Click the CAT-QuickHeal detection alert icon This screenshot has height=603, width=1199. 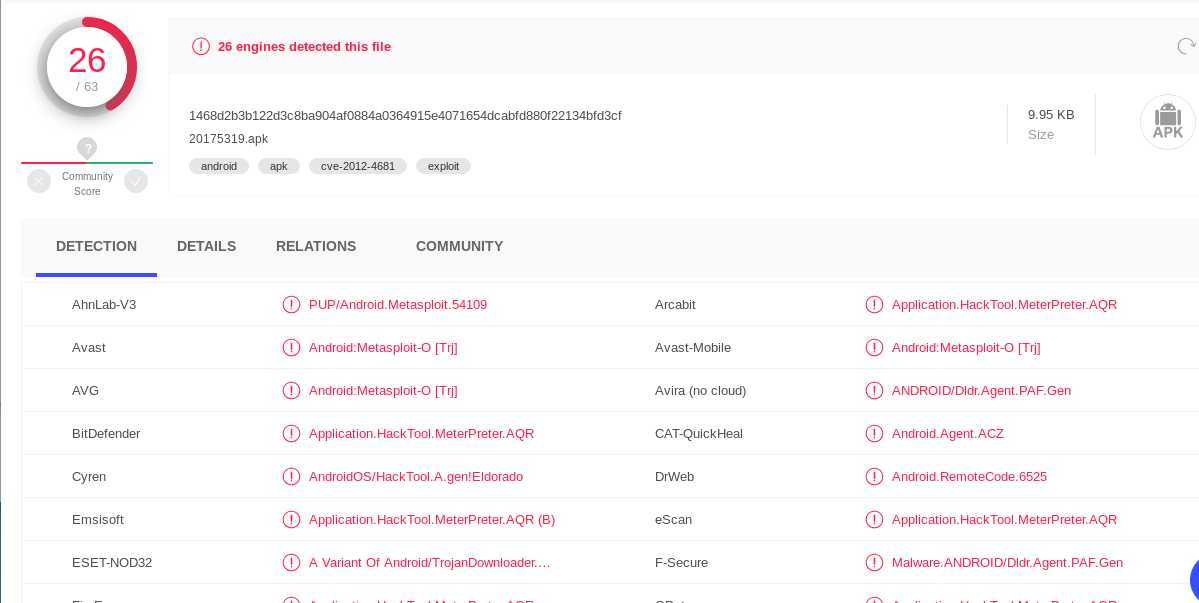(x=874, y=433)
